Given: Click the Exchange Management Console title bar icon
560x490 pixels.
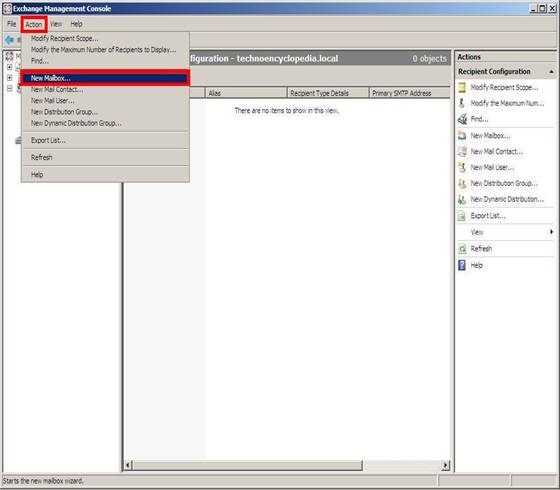Looking at the screenshot, I should [x=7, y=9].
